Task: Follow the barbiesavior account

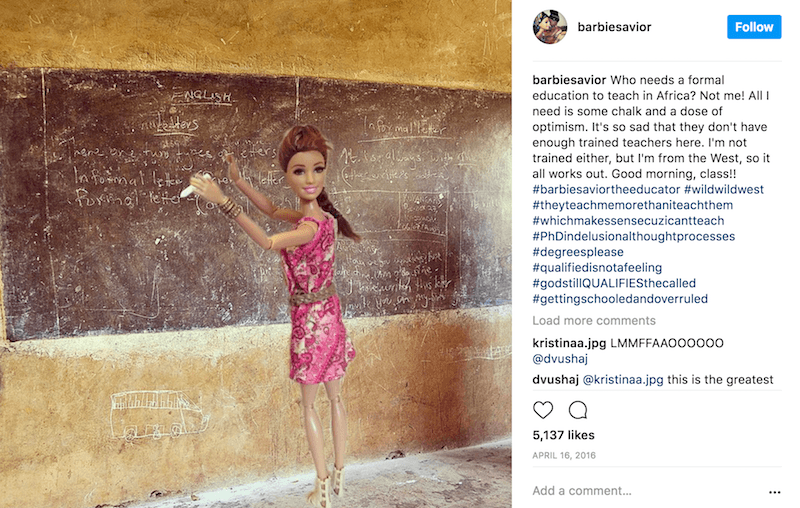Action: 754,27
